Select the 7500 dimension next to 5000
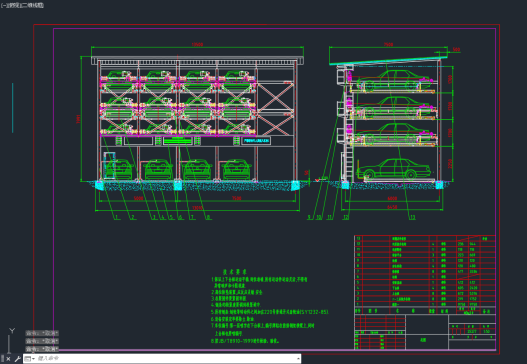The height and width of the screenshot is (364, 527). (237, 198)
